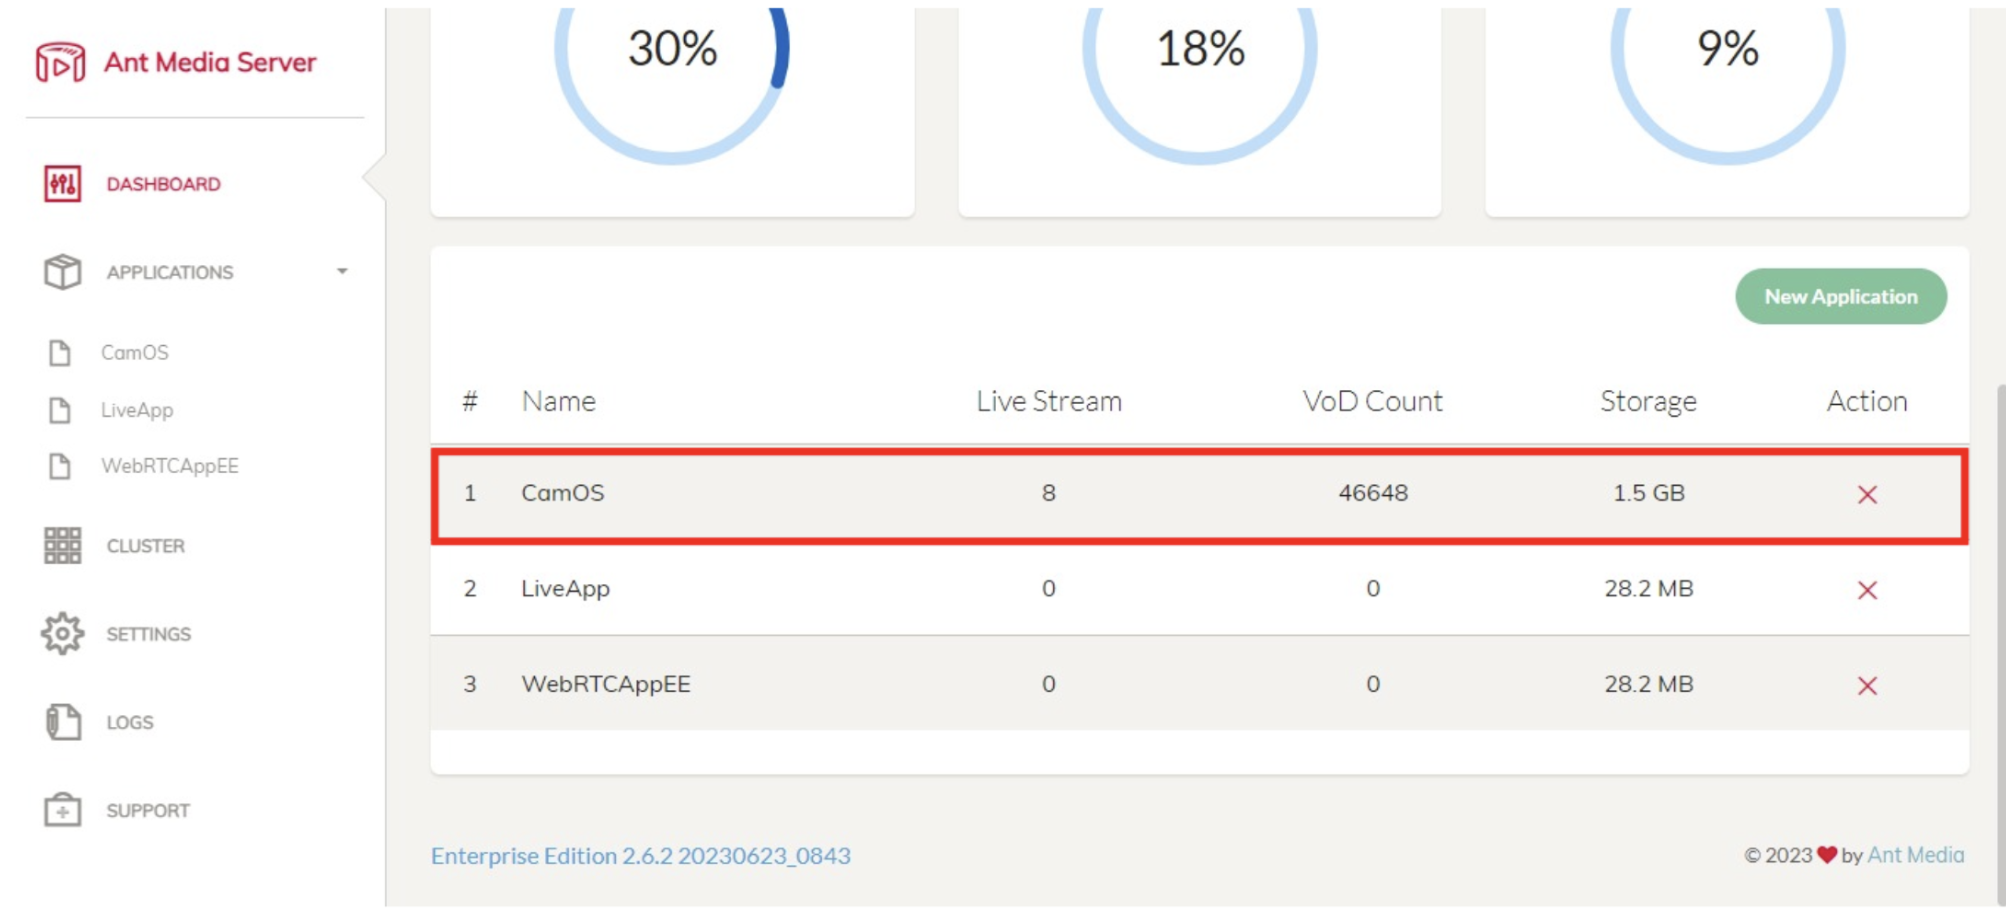2006x914 pixels.
Task: Click the WebRTCAppEE file icon in sidebar
Action: 60,466
